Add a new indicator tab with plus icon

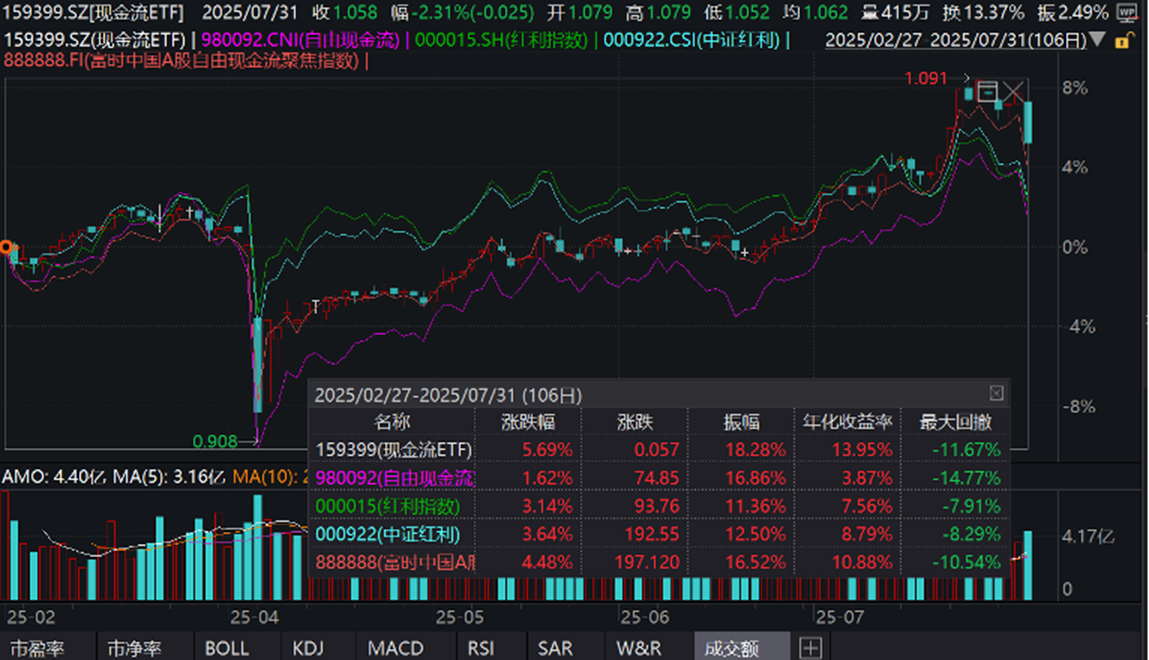tap(810, 648)
